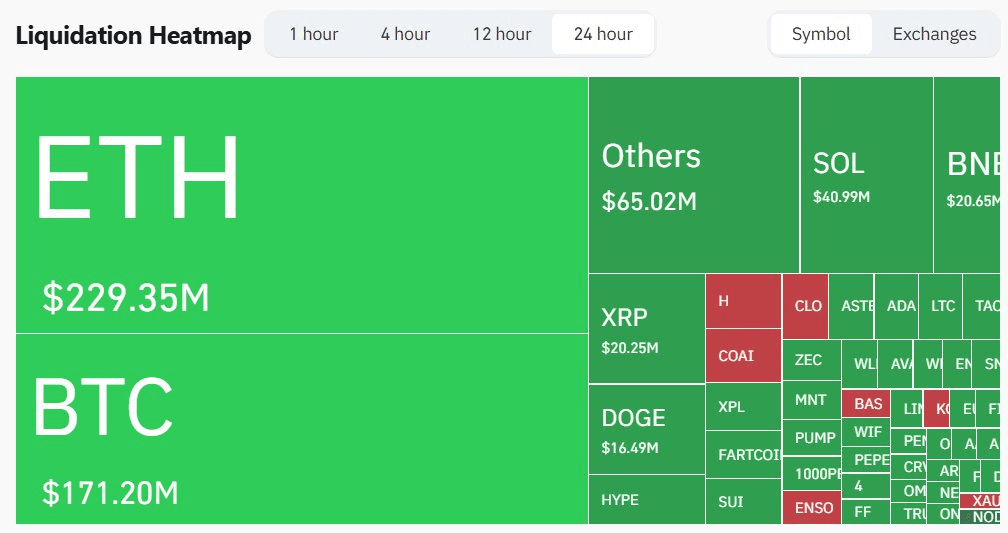This screenshot has width=1008, height=533.
Task: Click the Others $65.02M block
Action: (693, 175)
